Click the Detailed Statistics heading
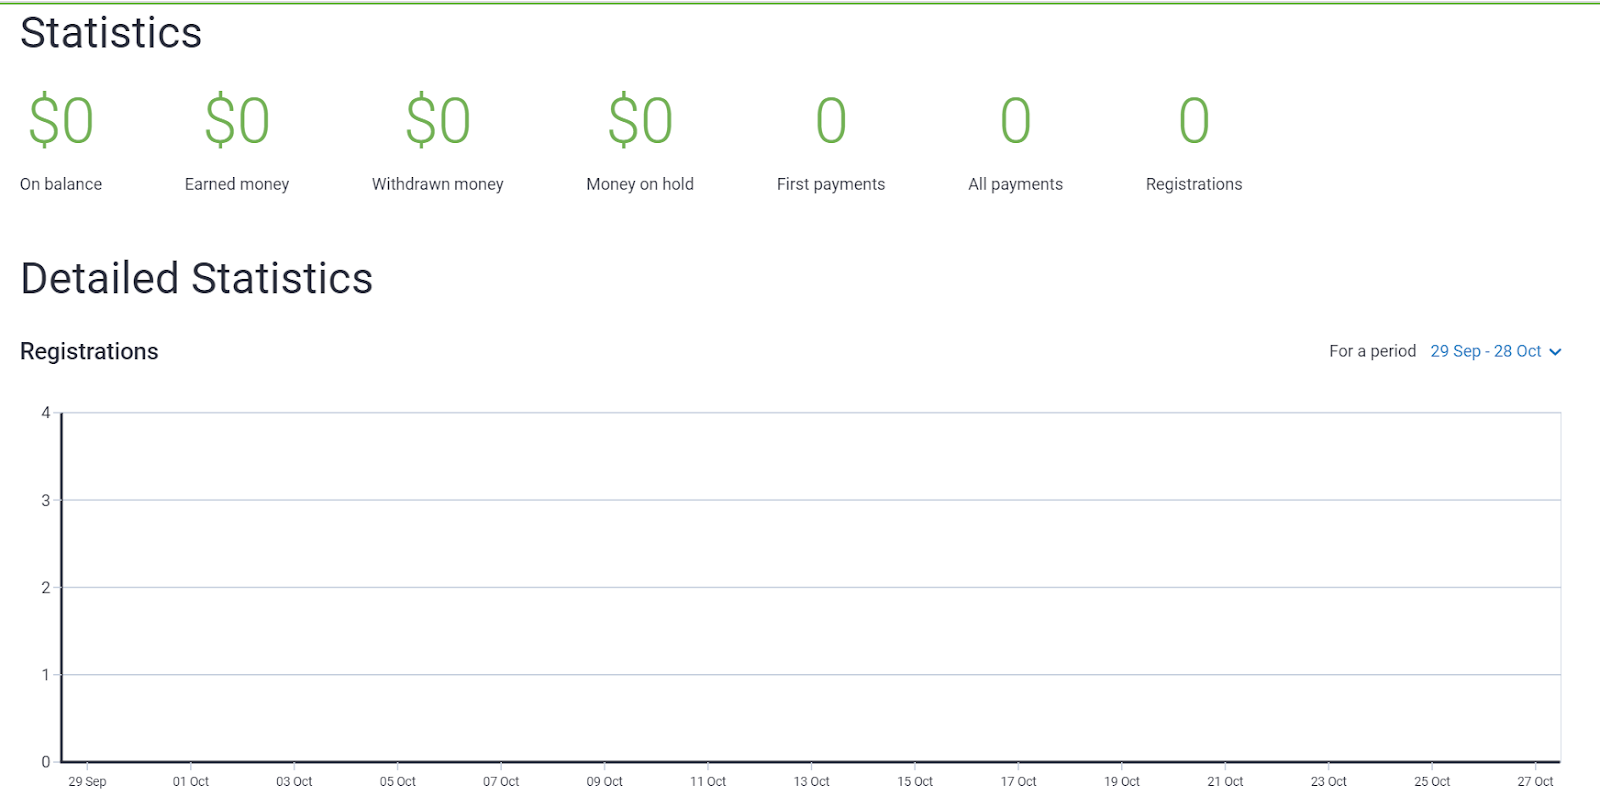This screenshot has width=1600, height=807. (x=196, y=278)
